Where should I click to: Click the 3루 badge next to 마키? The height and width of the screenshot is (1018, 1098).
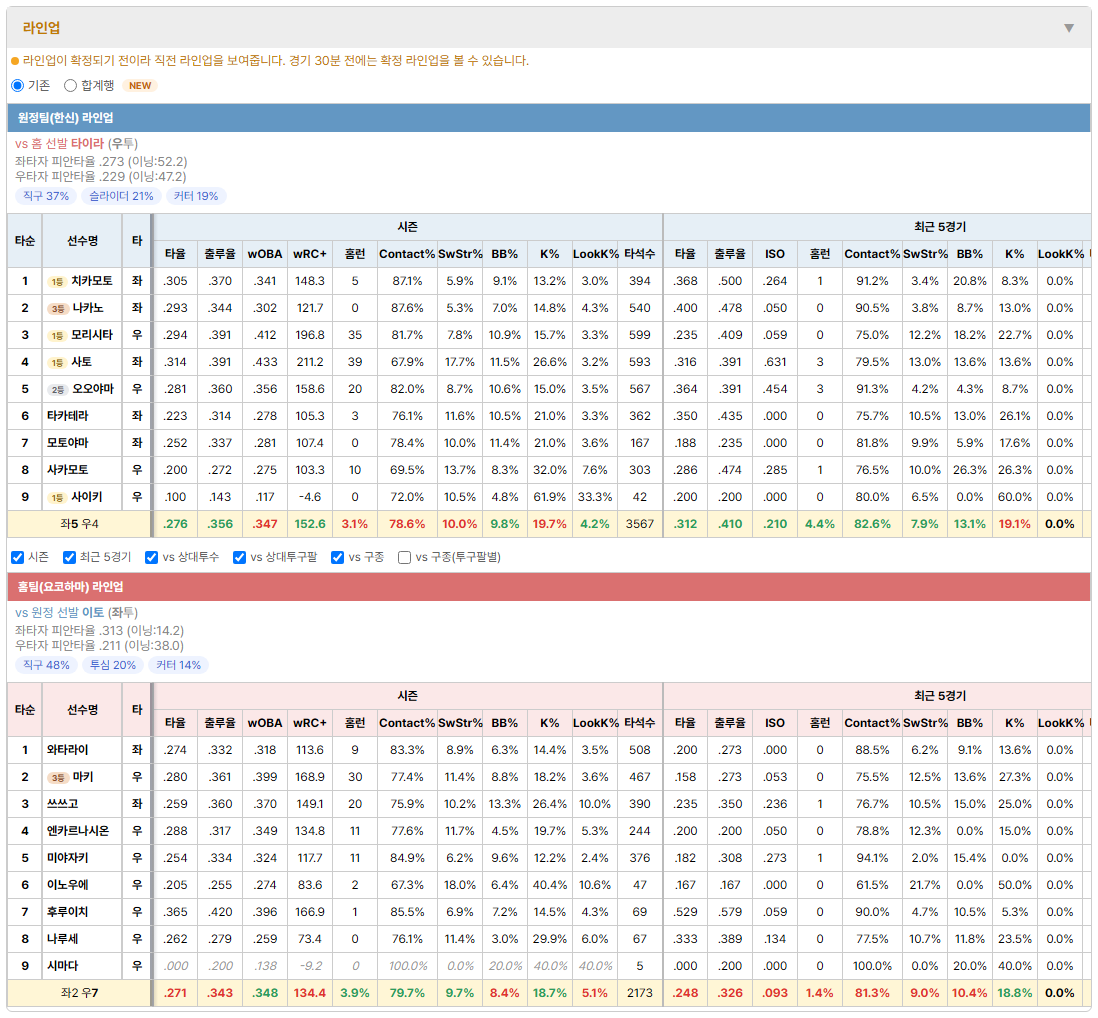pyautogui.click(x=57, y=778)
